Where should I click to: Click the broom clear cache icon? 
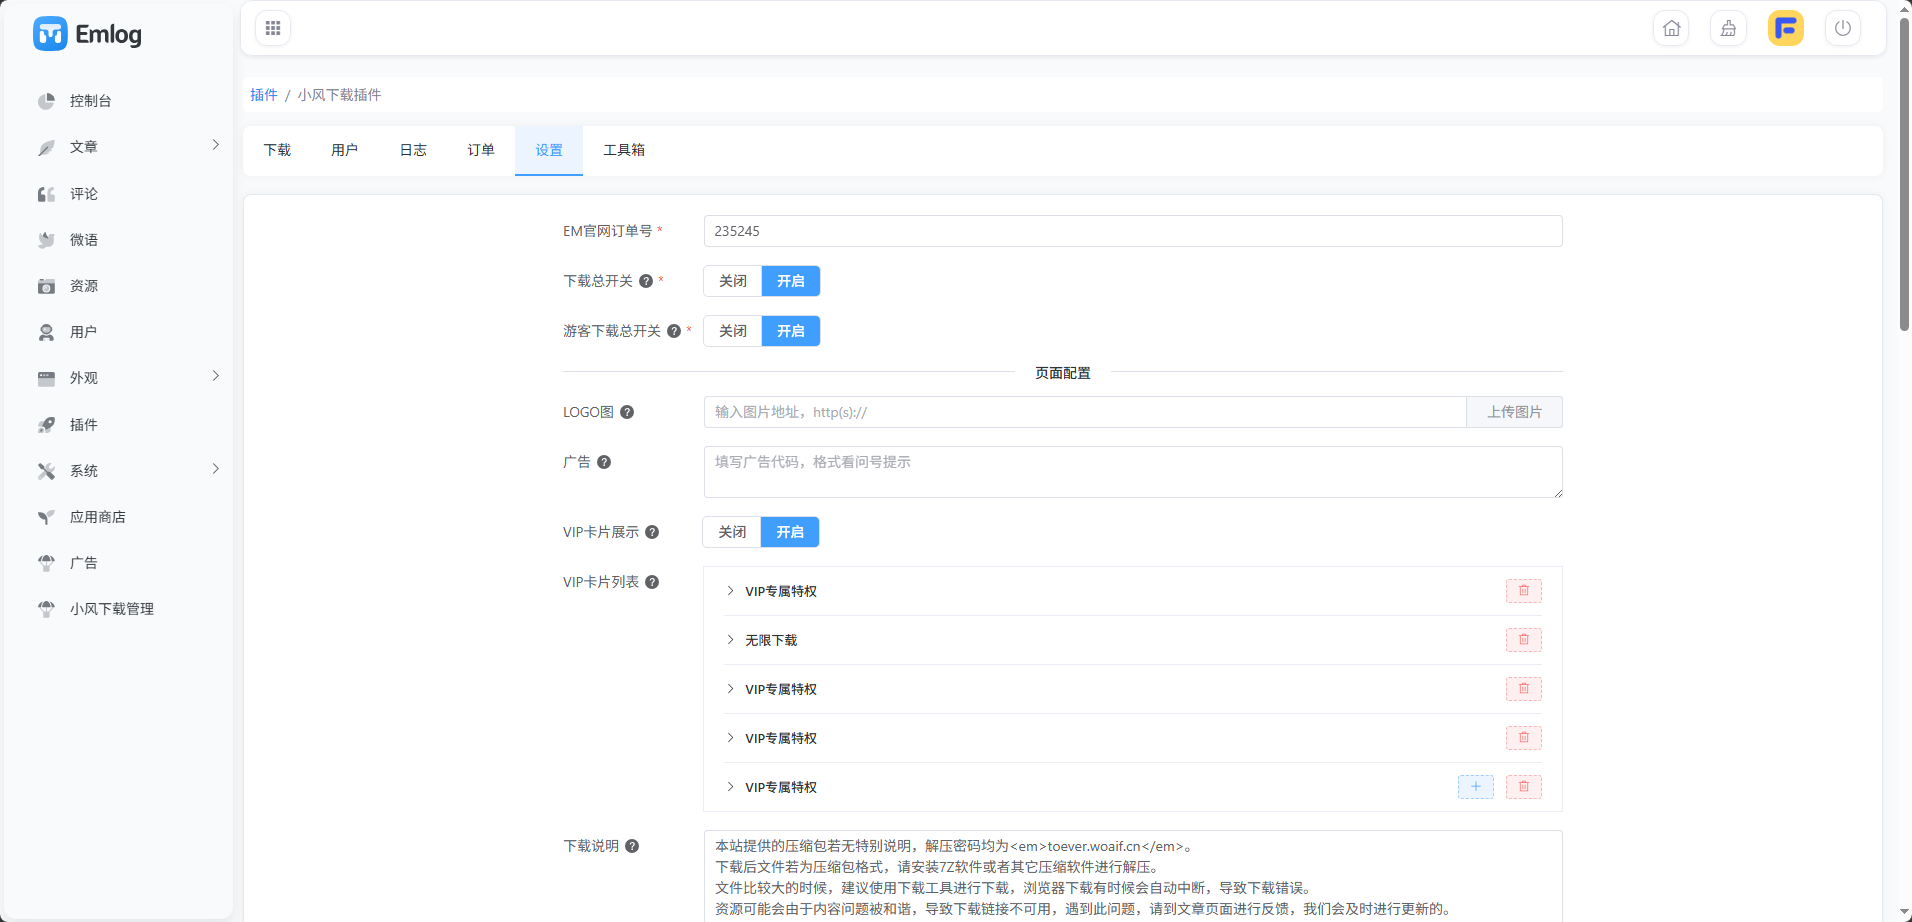pyautogui.click(x=1728, y=28)
